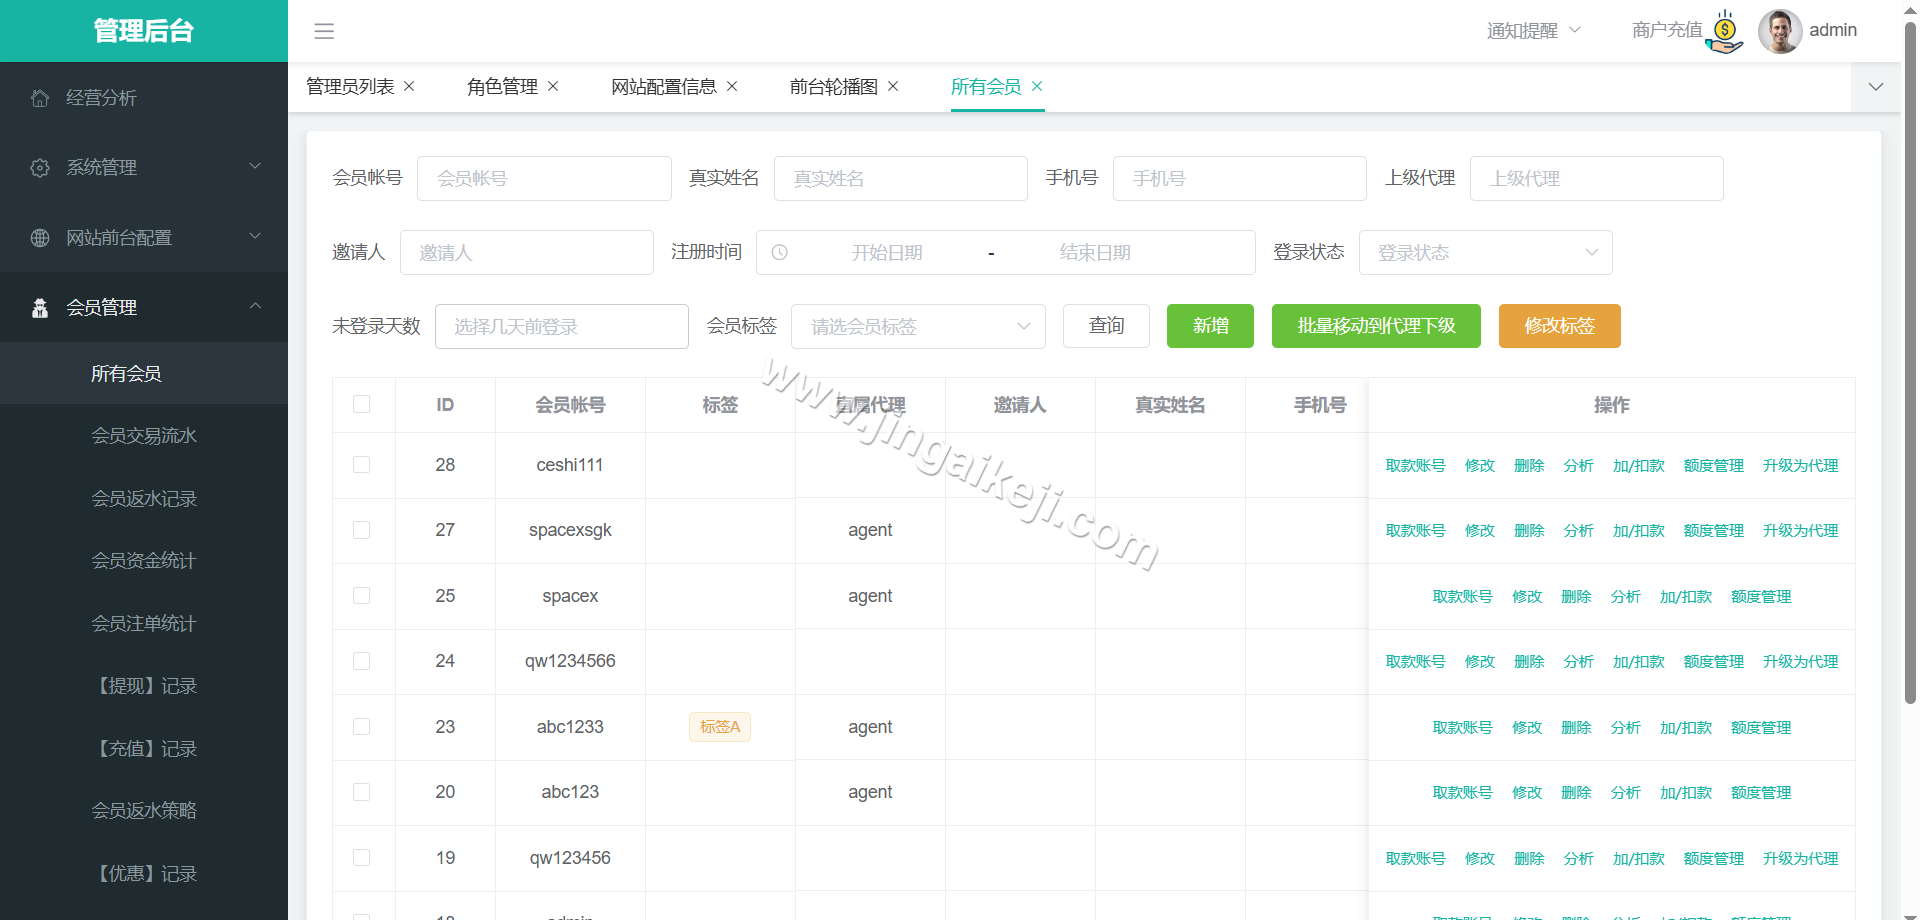Open the 会员标签 dropdown

click(917, 326)
